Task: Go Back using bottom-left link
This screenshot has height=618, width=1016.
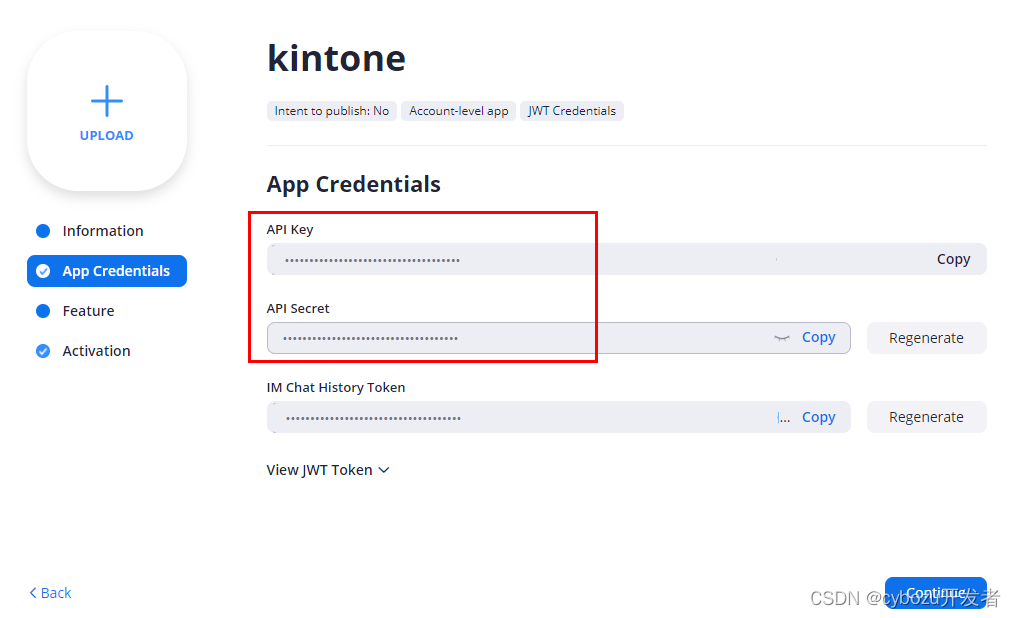Action: tap(51, 593)
